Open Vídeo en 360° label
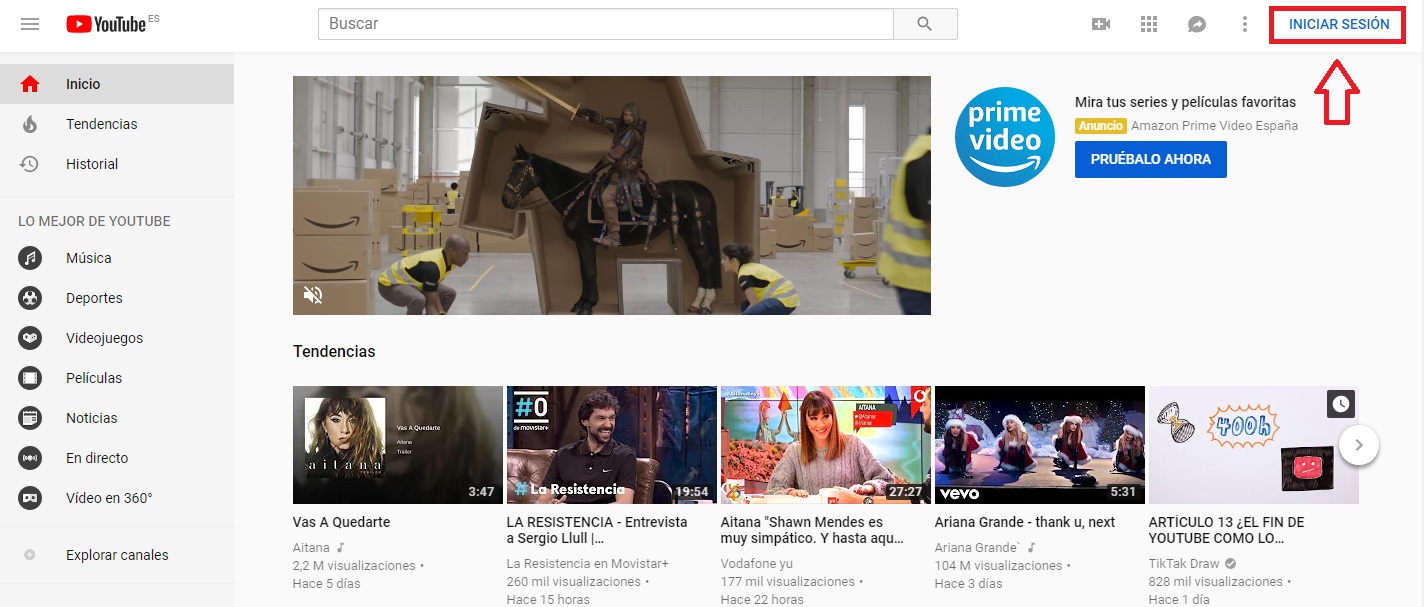This screenshot has width=1424, height=607. pos(109,498)
